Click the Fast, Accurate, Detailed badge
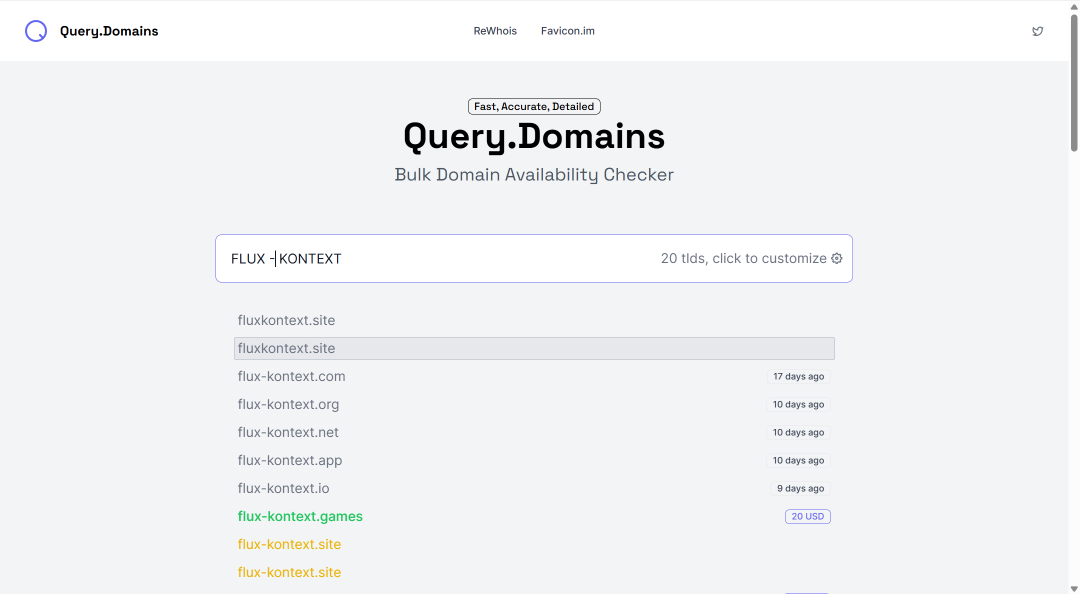Viewport: 1080px width, 594px height. tap(534, 106)
